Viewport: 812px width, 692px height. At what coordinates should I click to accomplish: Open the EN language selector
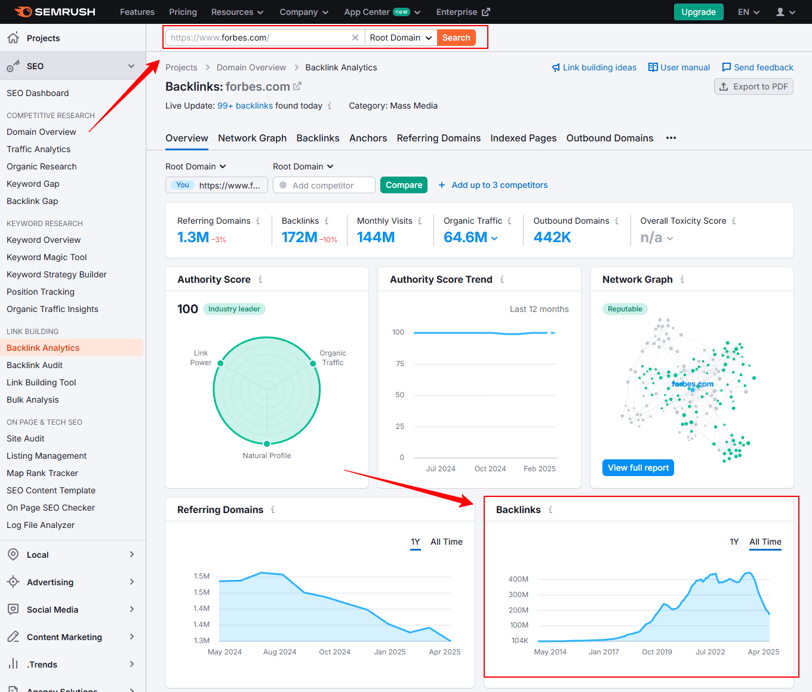(x=748, y=12)
